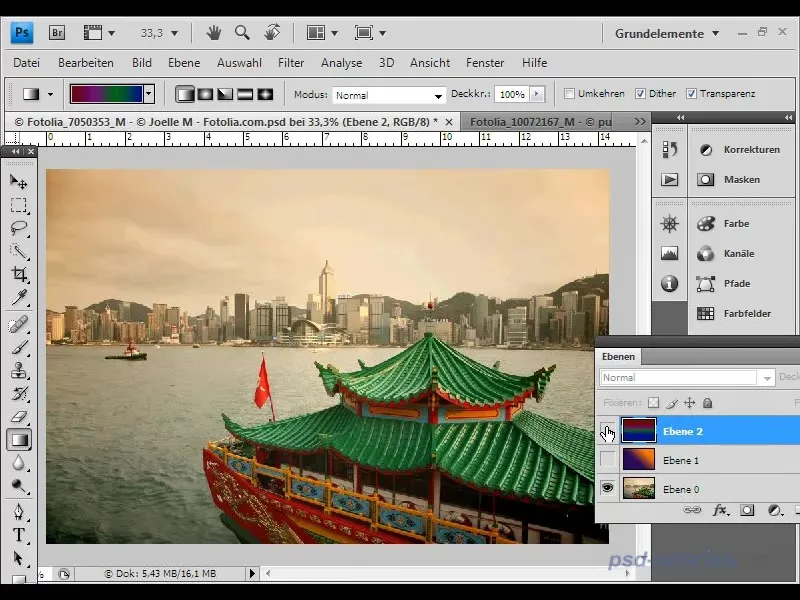Choose diamond gradient style
Image resolution: width=800 pixels, height=600 pixels.
tap(265, 94)
